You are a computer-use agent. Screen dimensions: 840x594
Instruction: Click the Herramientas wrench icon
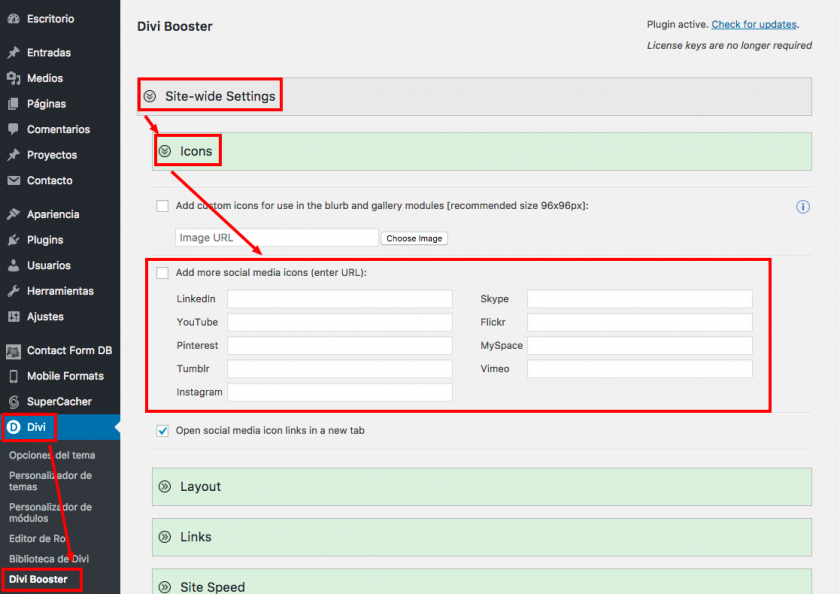coord(13,291)
